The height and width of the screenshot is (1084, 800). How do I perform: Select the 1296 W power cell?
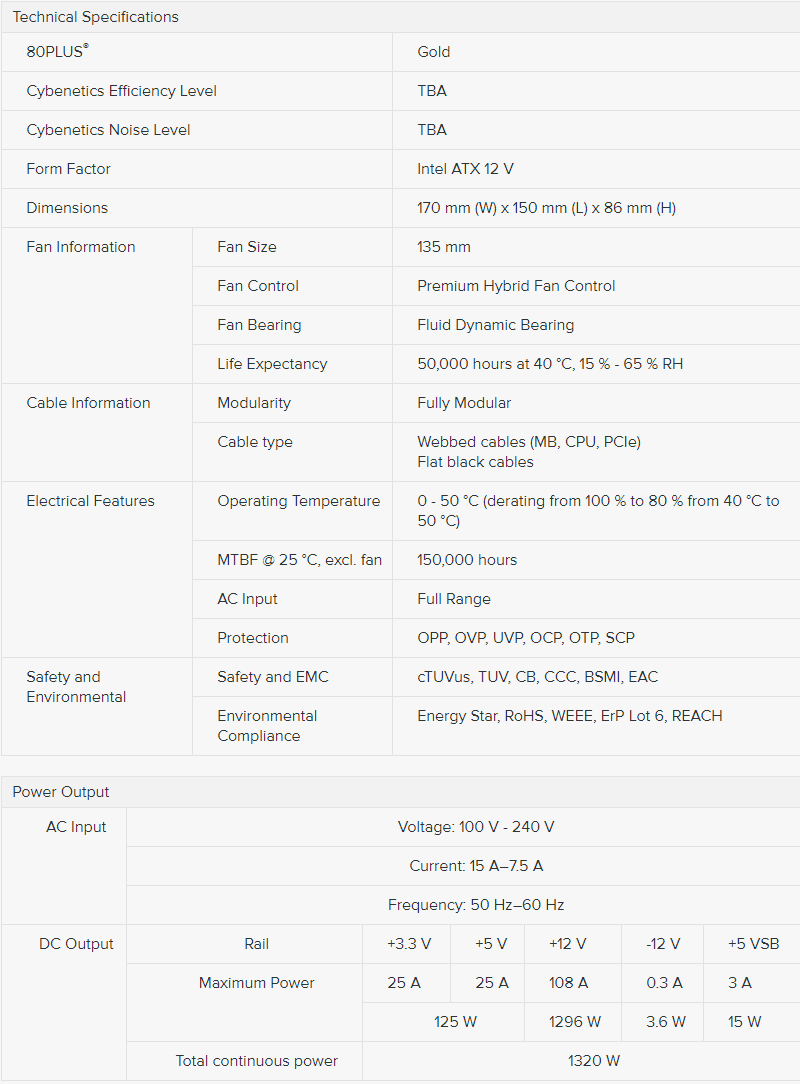click(x=574, y=1022)
